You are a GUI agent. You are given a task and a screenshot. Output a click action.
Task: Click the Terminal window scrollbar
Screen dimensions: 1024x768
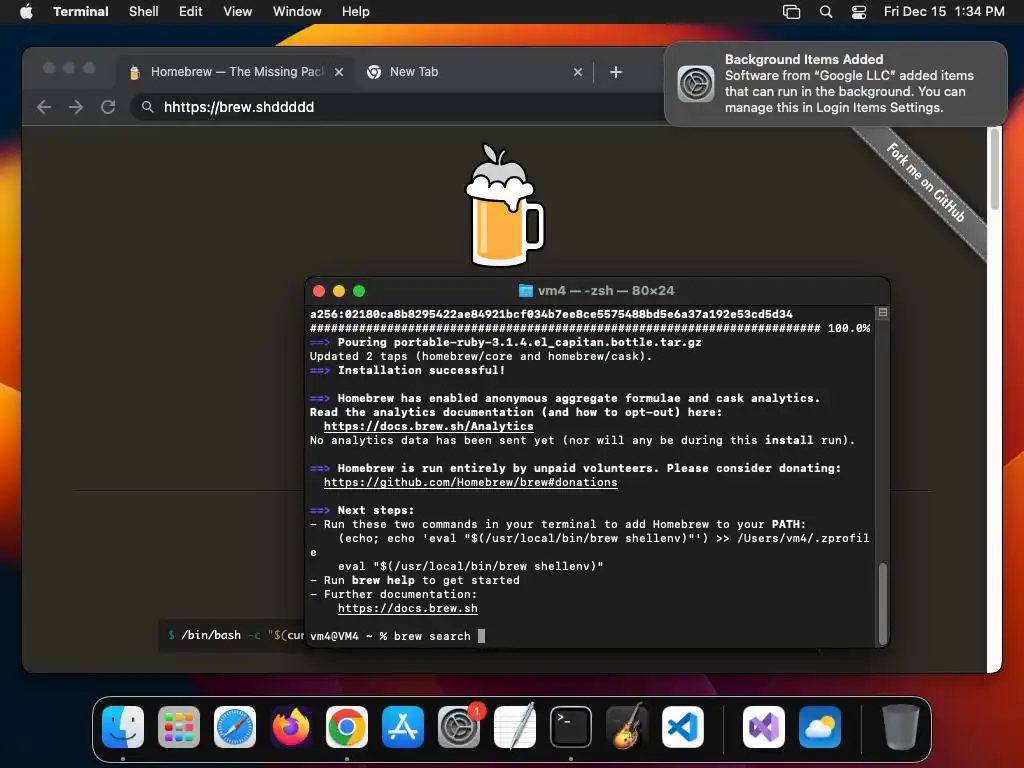pos(883,603)
